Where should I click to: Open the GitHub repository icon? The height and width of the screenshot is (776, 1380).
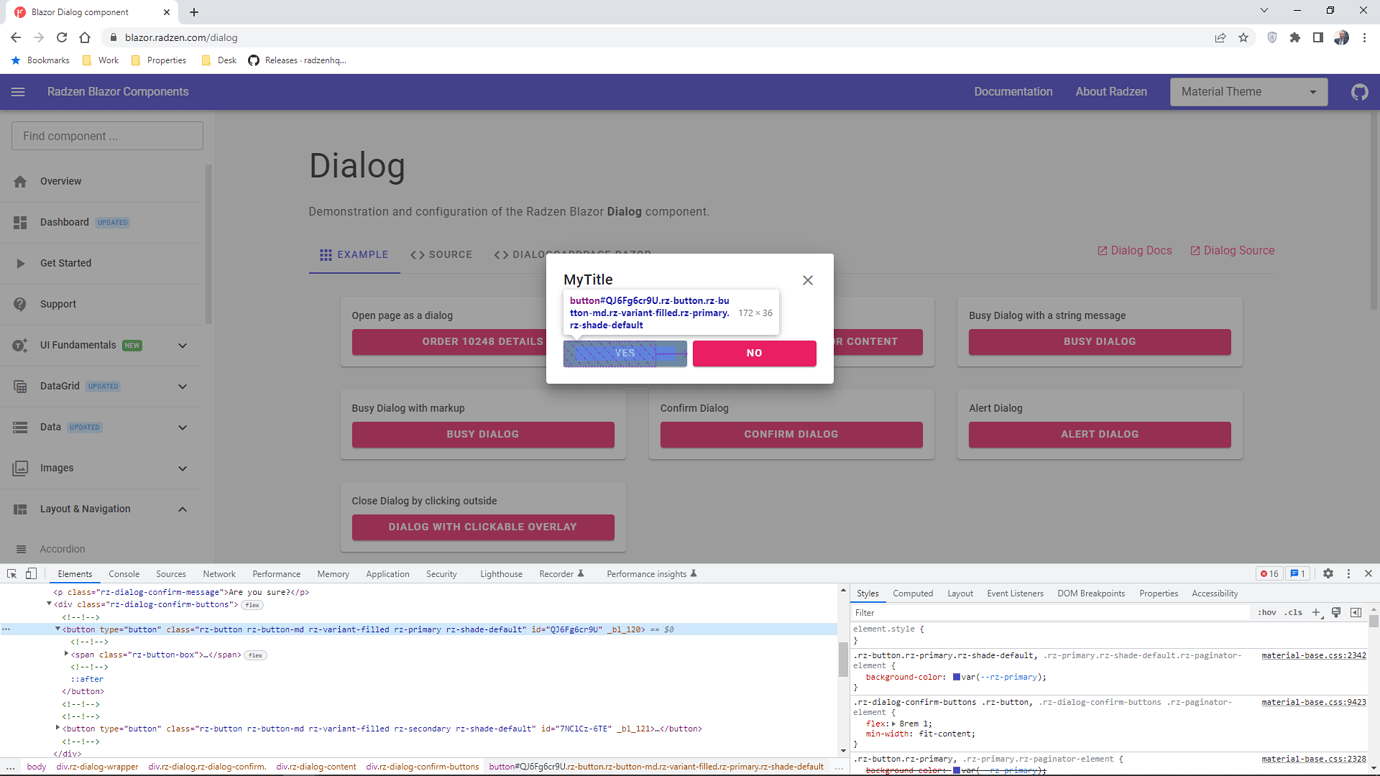[x=1359, y=92]
